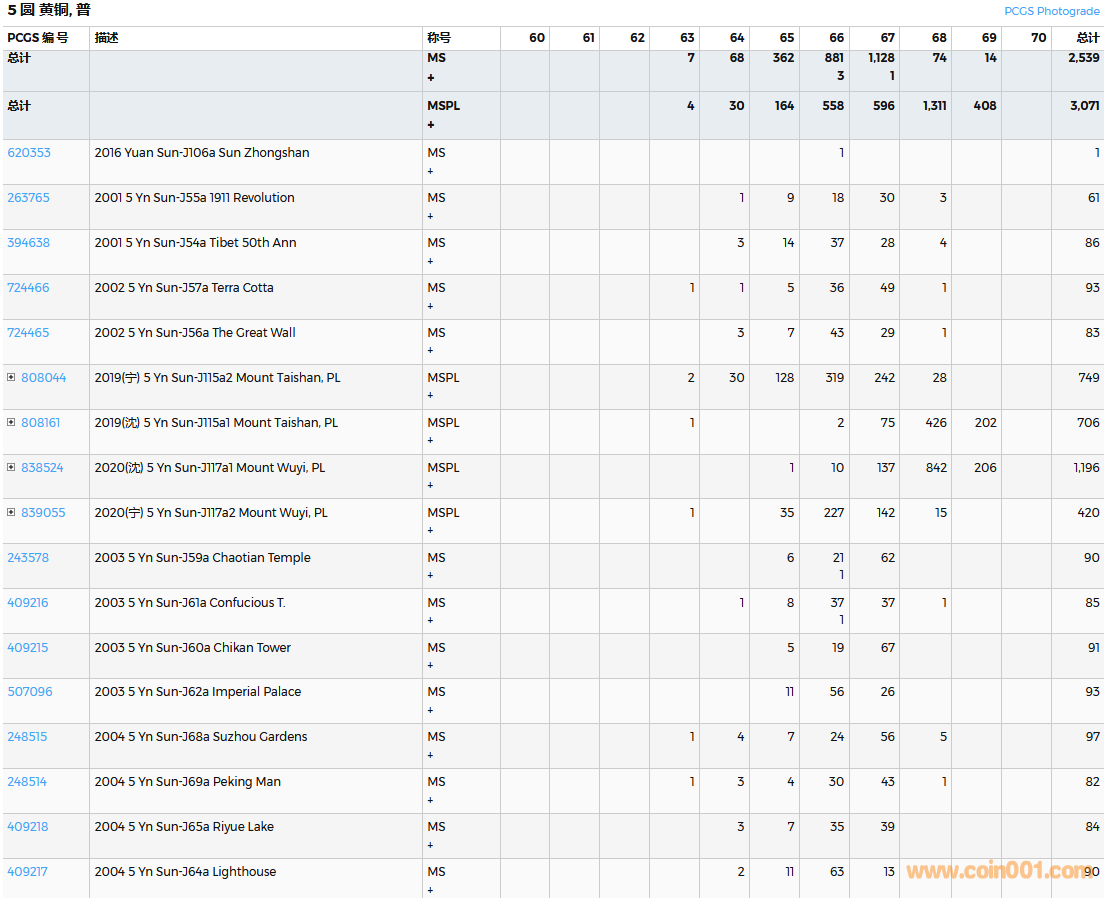The width and height of the screenshot is (1106, 898).
Task: Click the plus sign in Chikan Tower row
Action: click(x=431, y=665)
